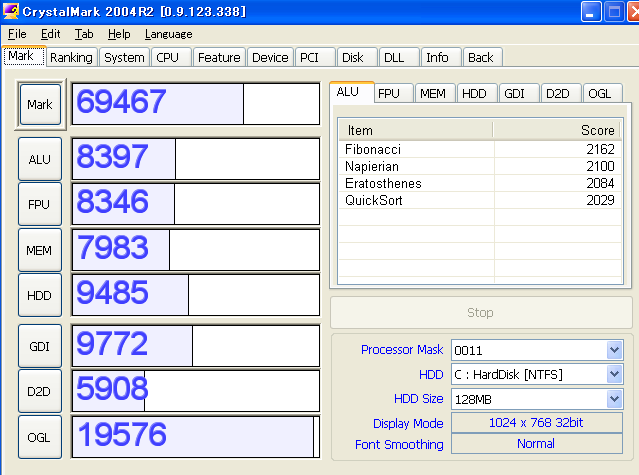Click the Score column header
The height and width of the screenshot is (475, 639).
click(x=556, y=130)
